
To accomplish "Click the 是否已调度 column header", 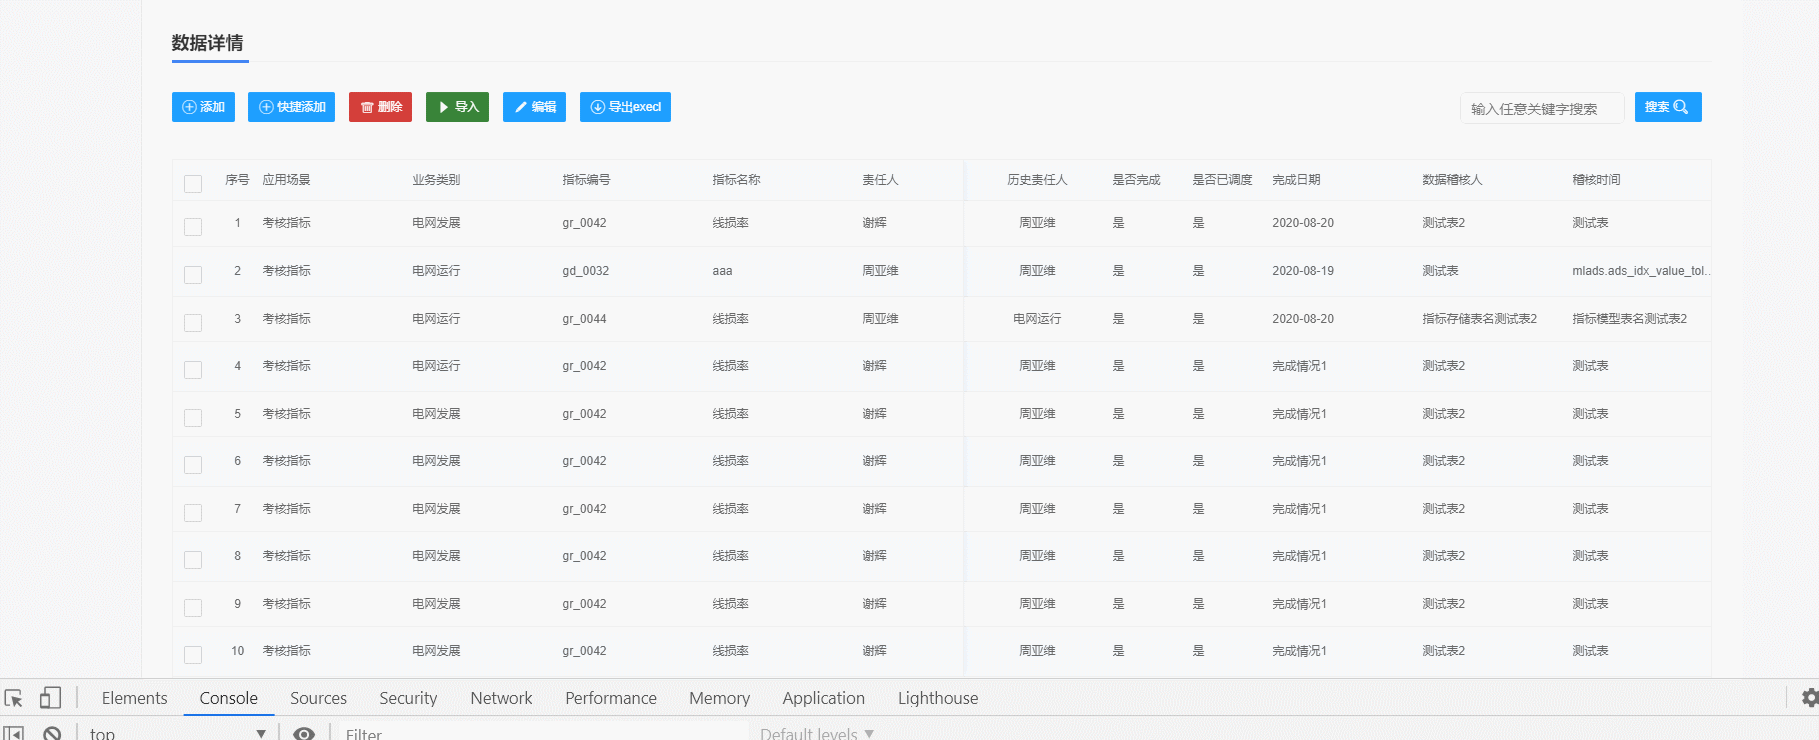I will pyautogui.click(x=1222, y=180).
